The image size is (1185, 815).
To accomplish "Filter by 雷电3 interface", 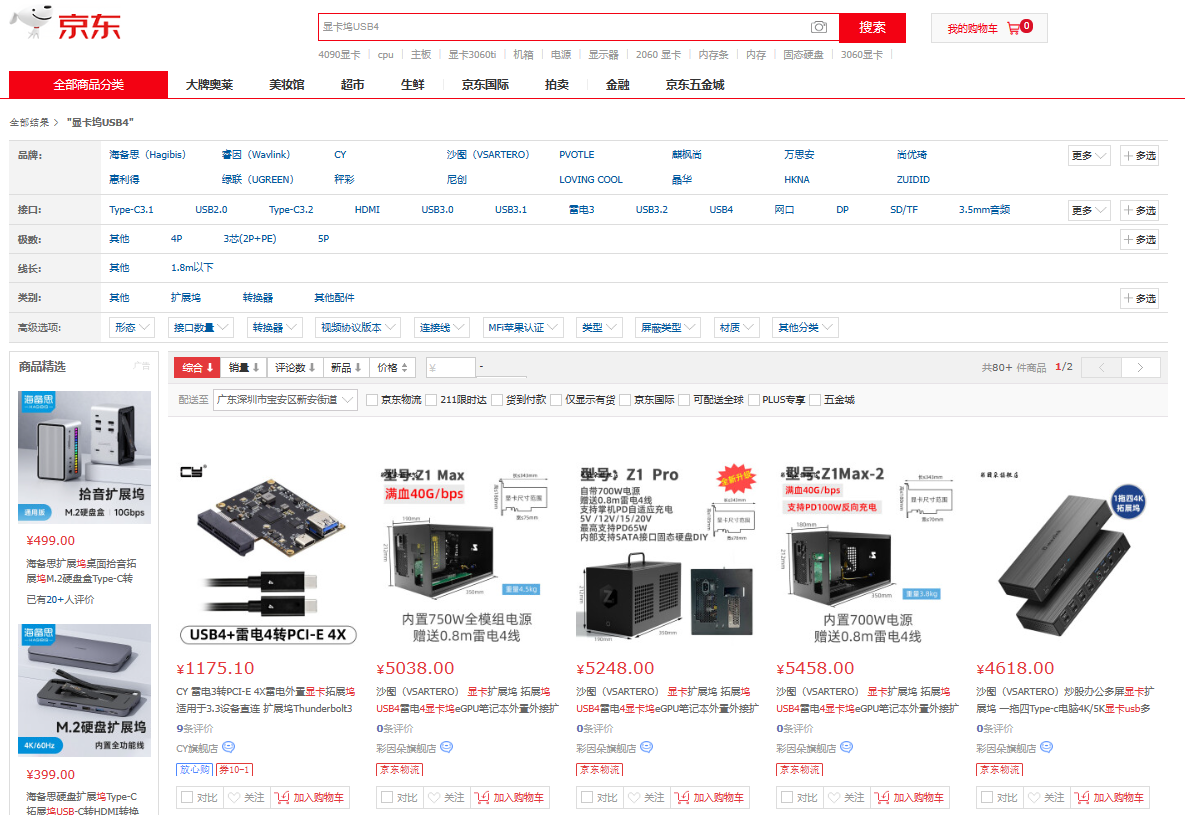I will coord(581,209).
